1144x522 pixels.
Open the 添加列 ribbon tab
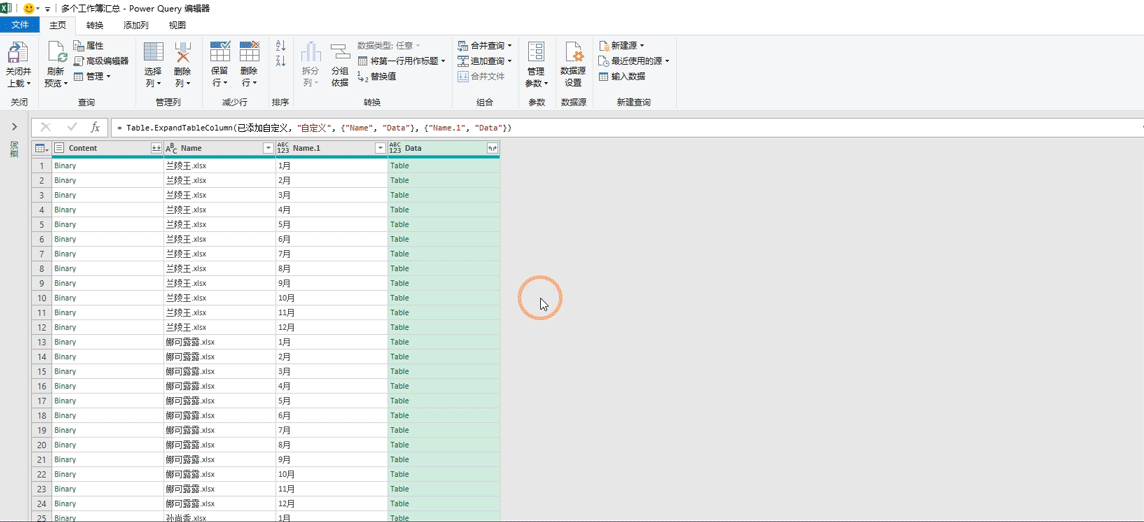[x=136, y=25]
